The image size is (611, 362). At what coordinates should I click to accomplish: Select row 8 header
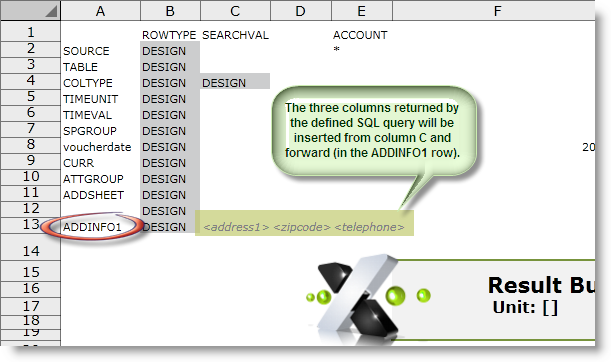click(x=30, y=145)
